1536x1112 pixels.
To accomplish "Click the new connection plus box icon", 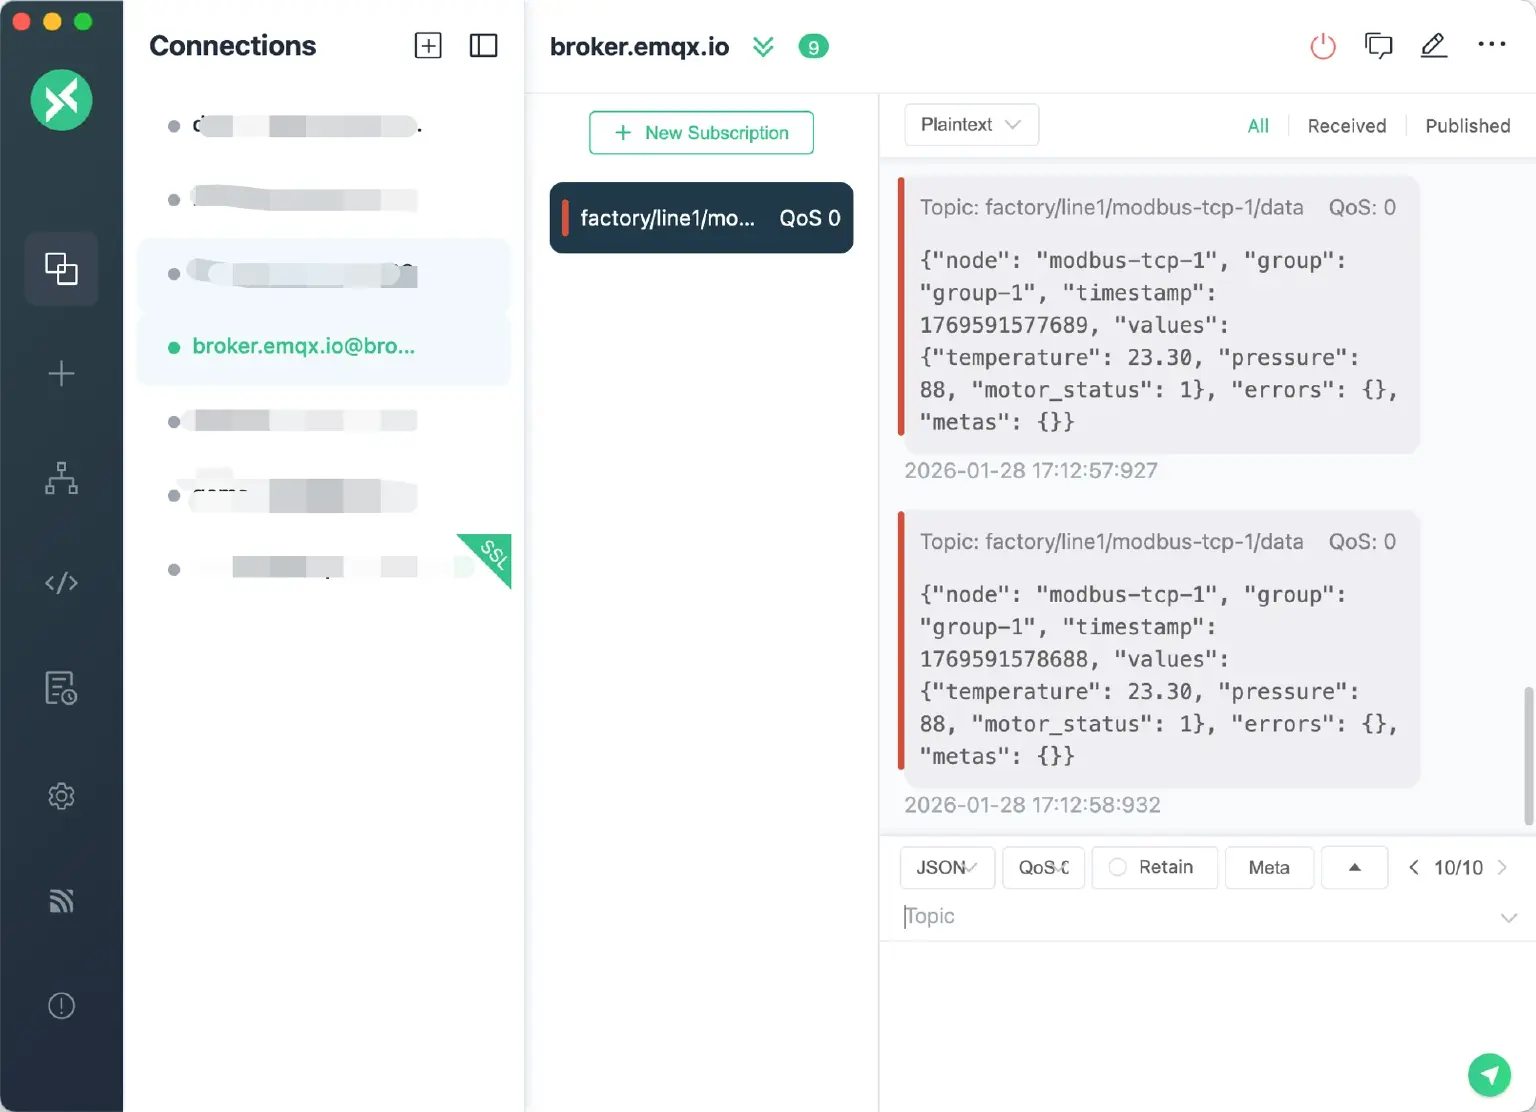I will point(428,46).
